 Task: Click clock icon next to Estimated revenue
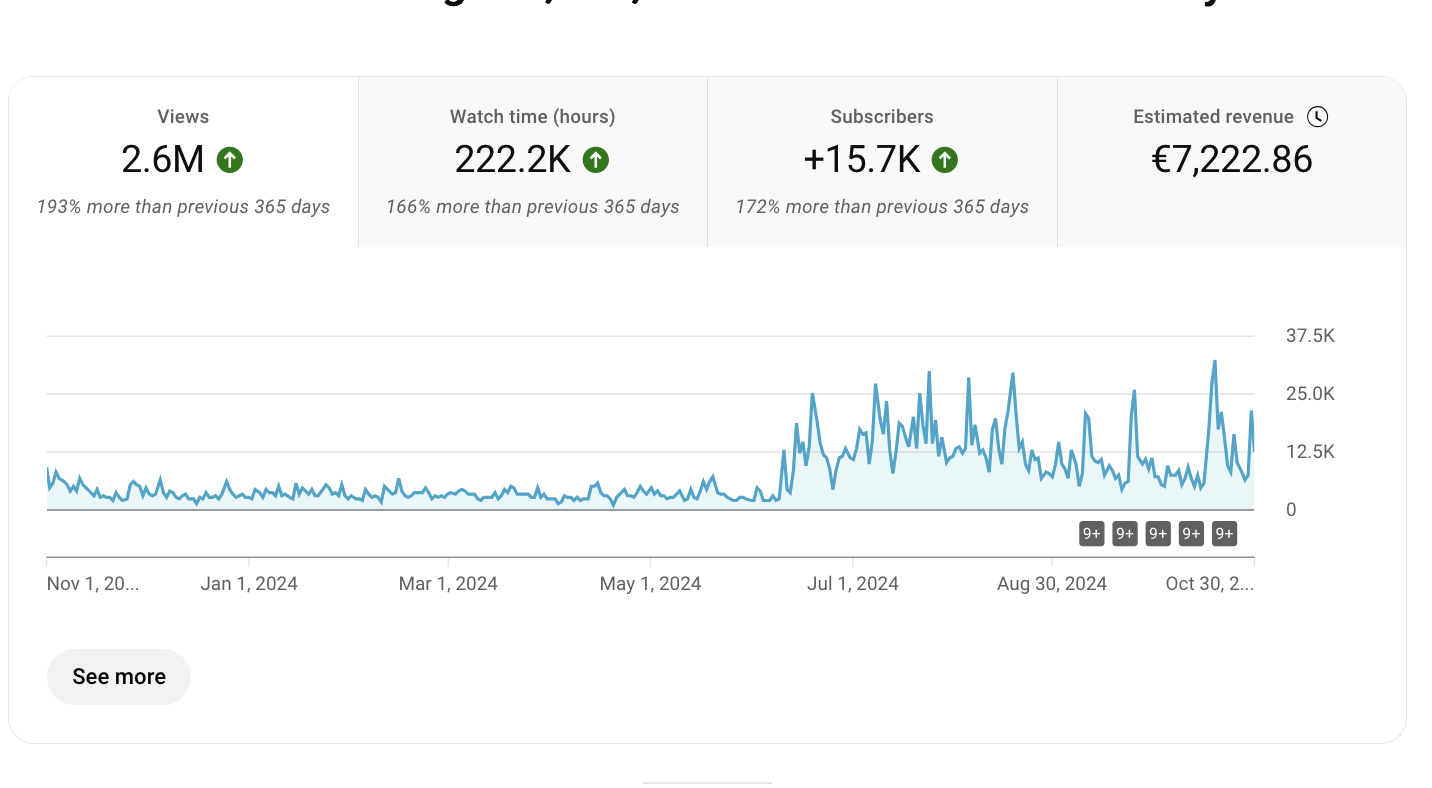pyautogui.click(x=1318, y=117)
